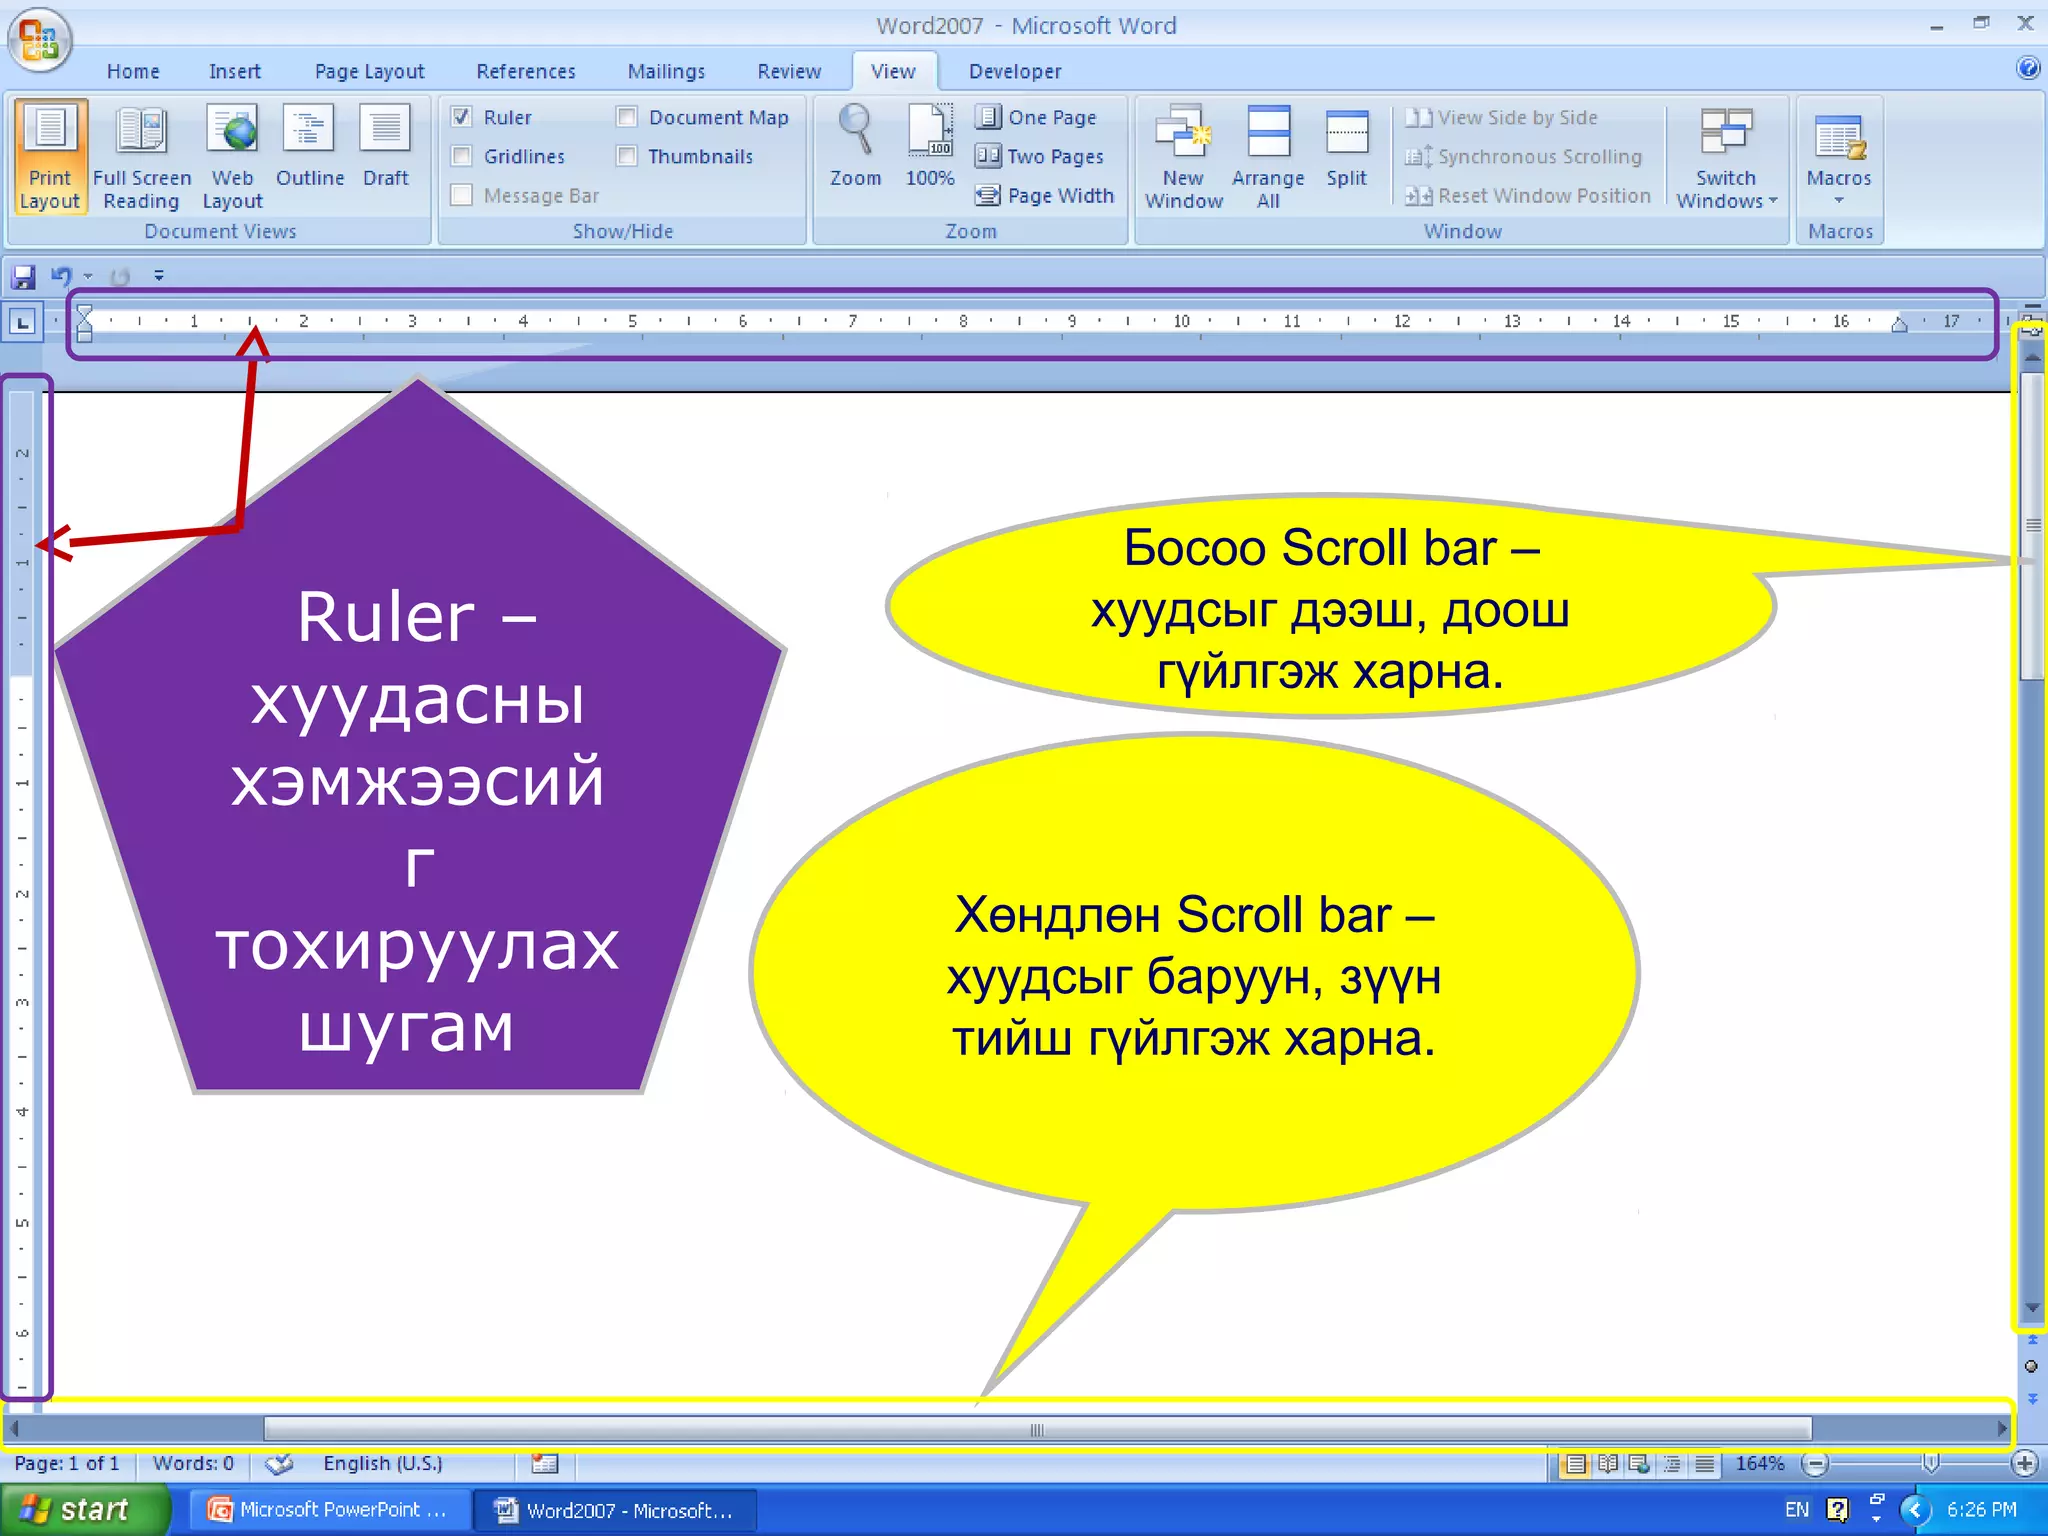Image resolution: width=2048 pixels, height=1536 pixels.
Task: Click the horizontal scrollbar left arrow
Action: tap(14, 1429)
